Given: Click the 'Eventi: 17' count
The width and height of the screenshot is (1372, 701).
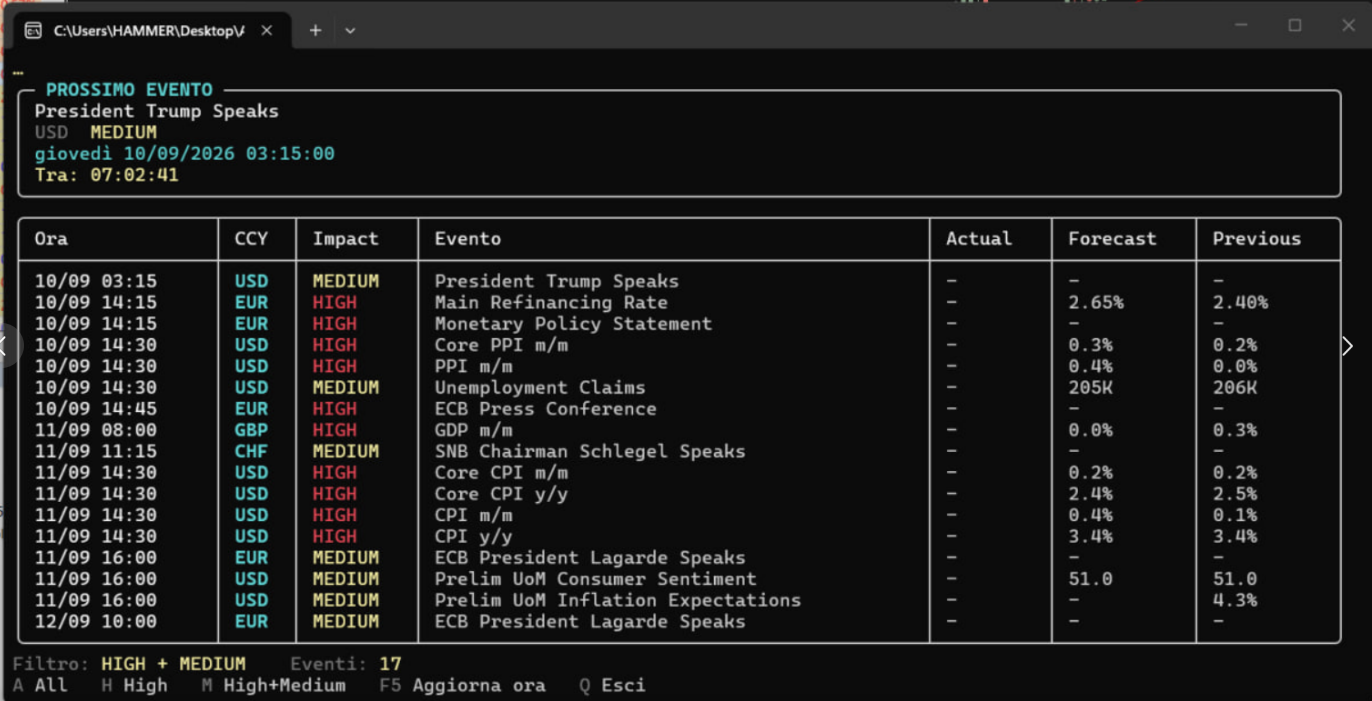Looking at the screenshot, I should 346,664.
